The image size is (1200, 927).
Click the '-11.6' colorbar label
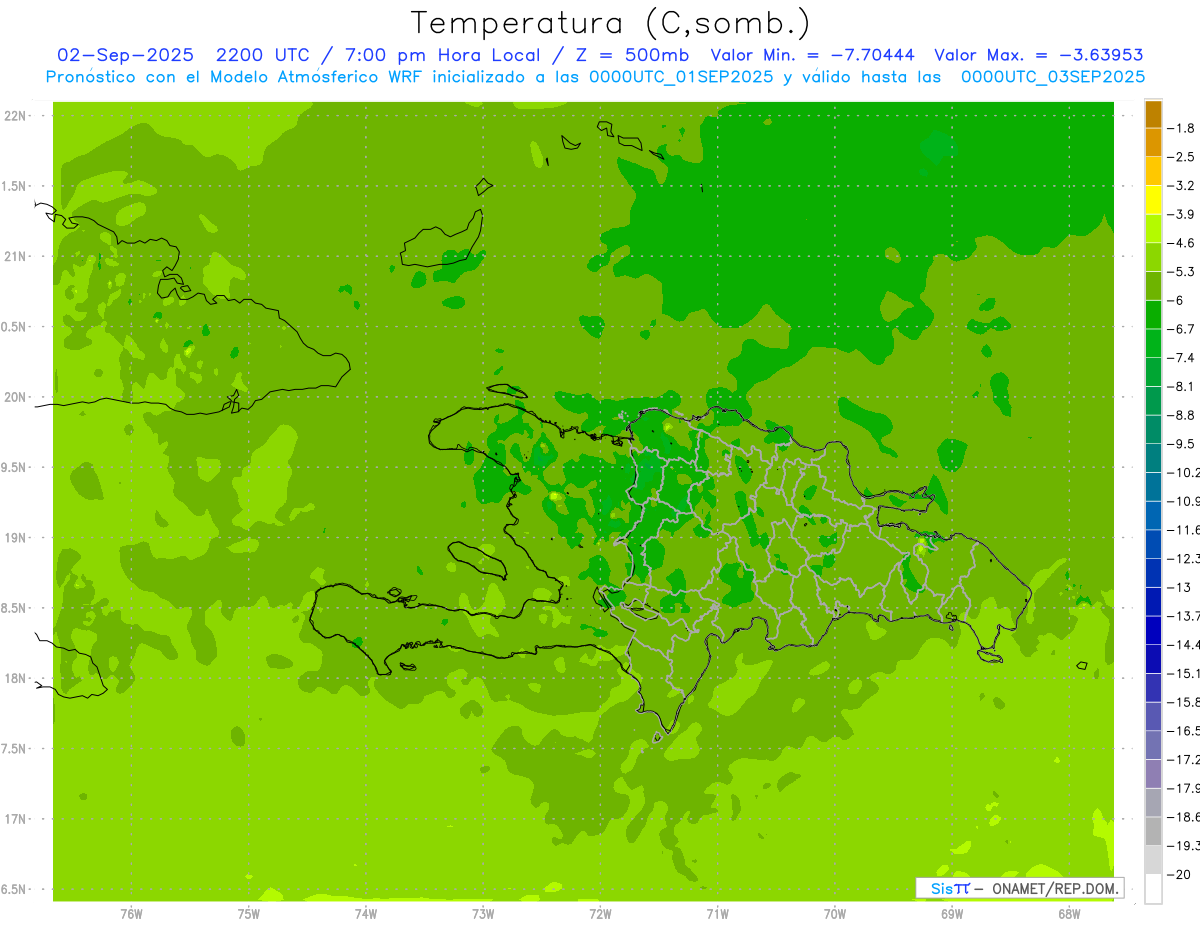coord(1184,530)
